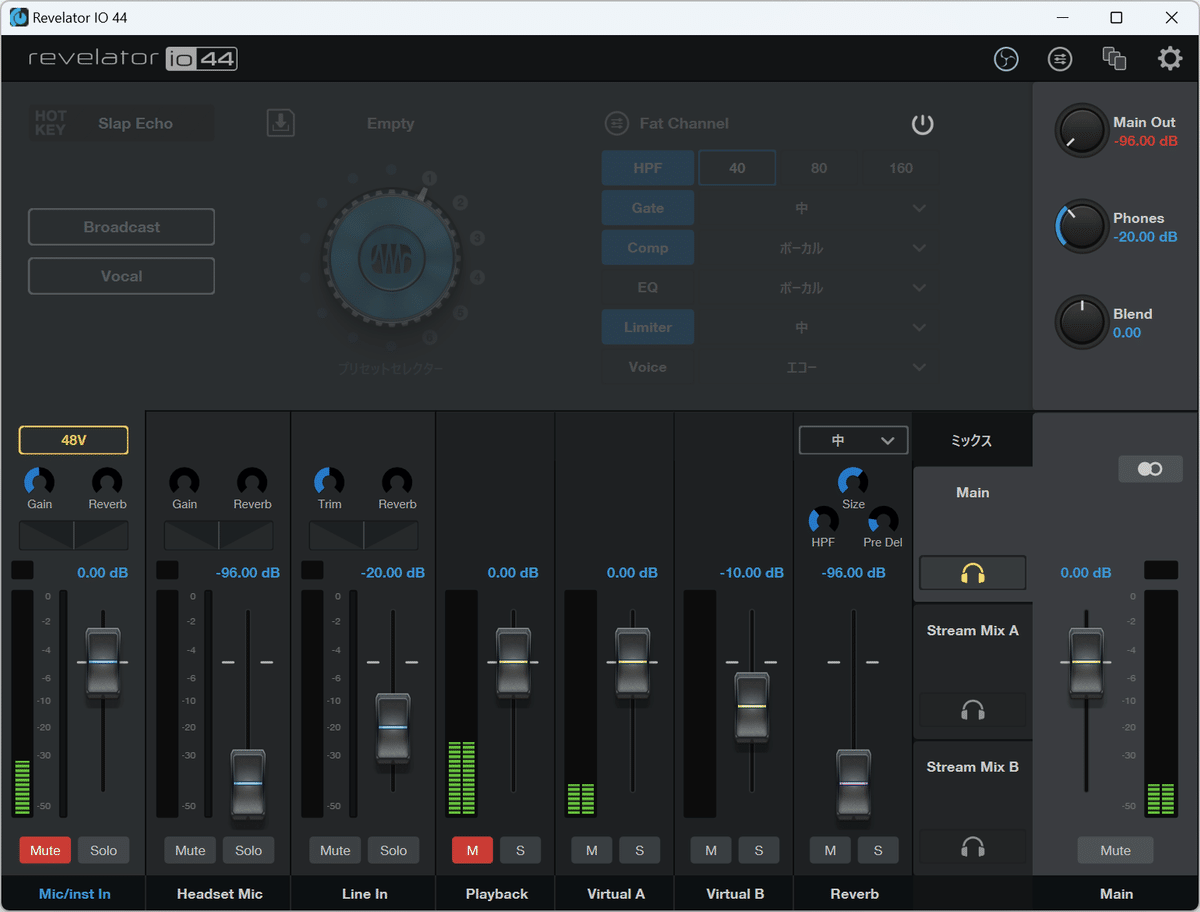Click the Line In Trim knob
Image resolution: width=1200 pixels, height=912 pixels.
pos(329,481)
